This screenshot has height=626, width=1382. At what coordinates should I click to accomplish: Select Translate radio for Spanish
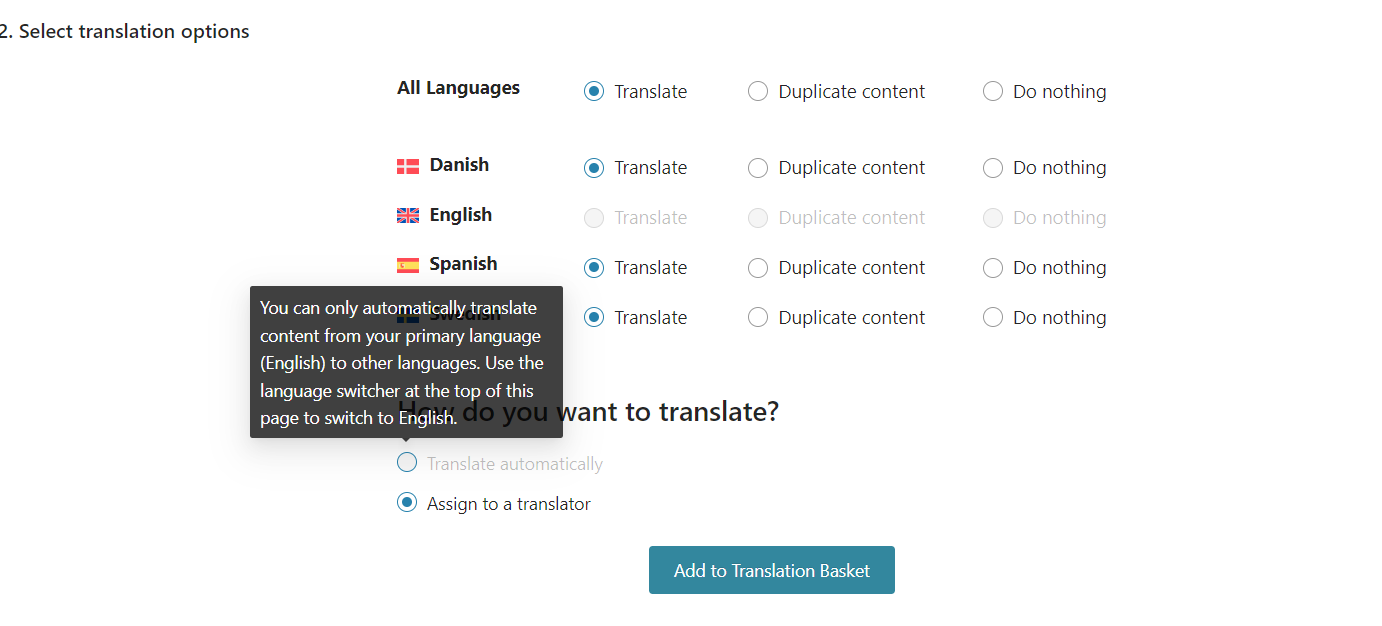594,268
